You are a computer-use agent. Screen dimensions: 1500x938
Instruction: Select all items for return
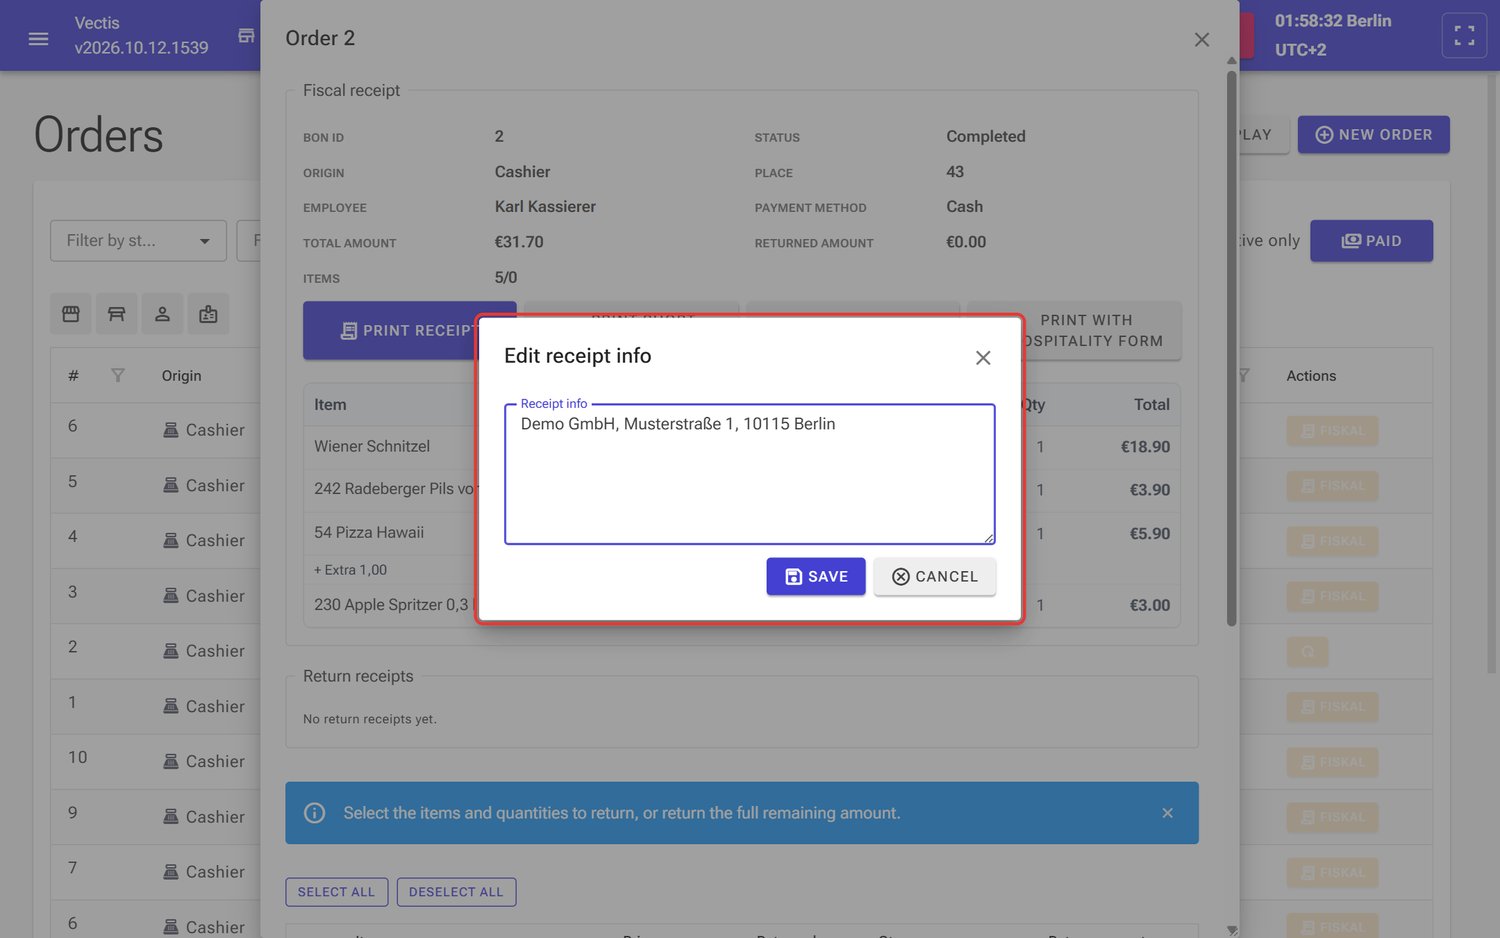[336, 892]
